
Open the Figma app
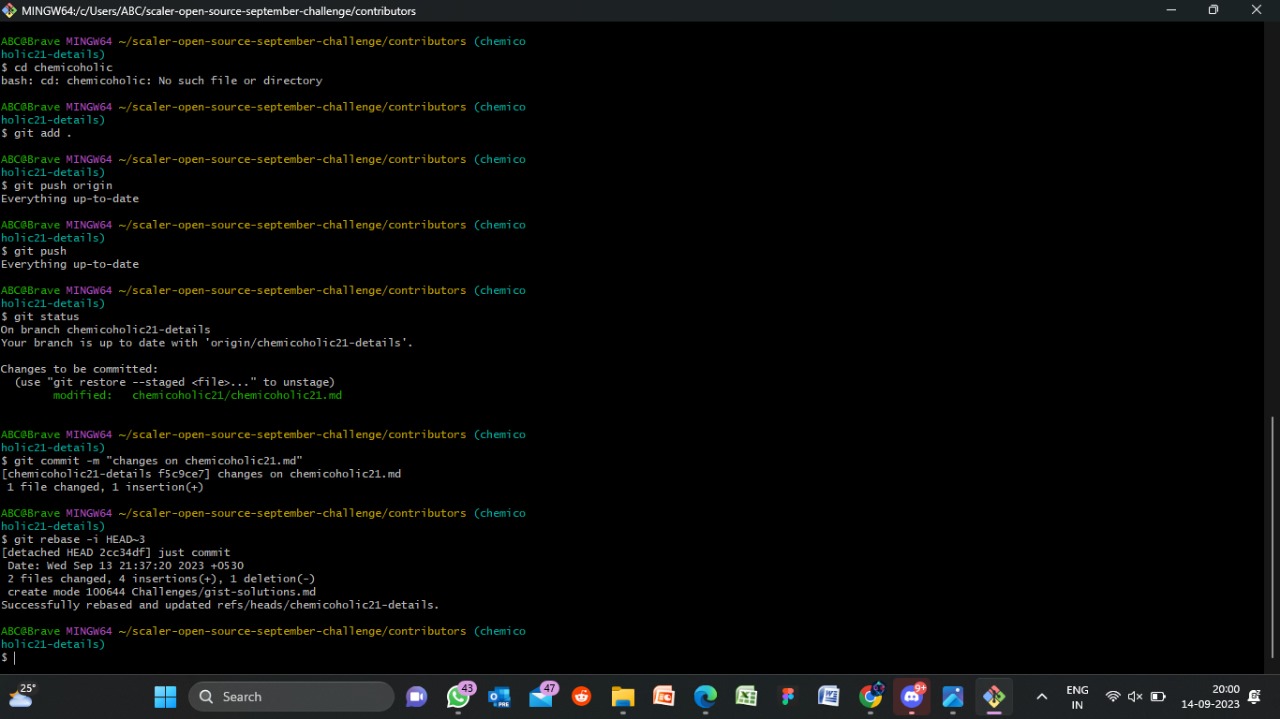(x=786, y=696)
